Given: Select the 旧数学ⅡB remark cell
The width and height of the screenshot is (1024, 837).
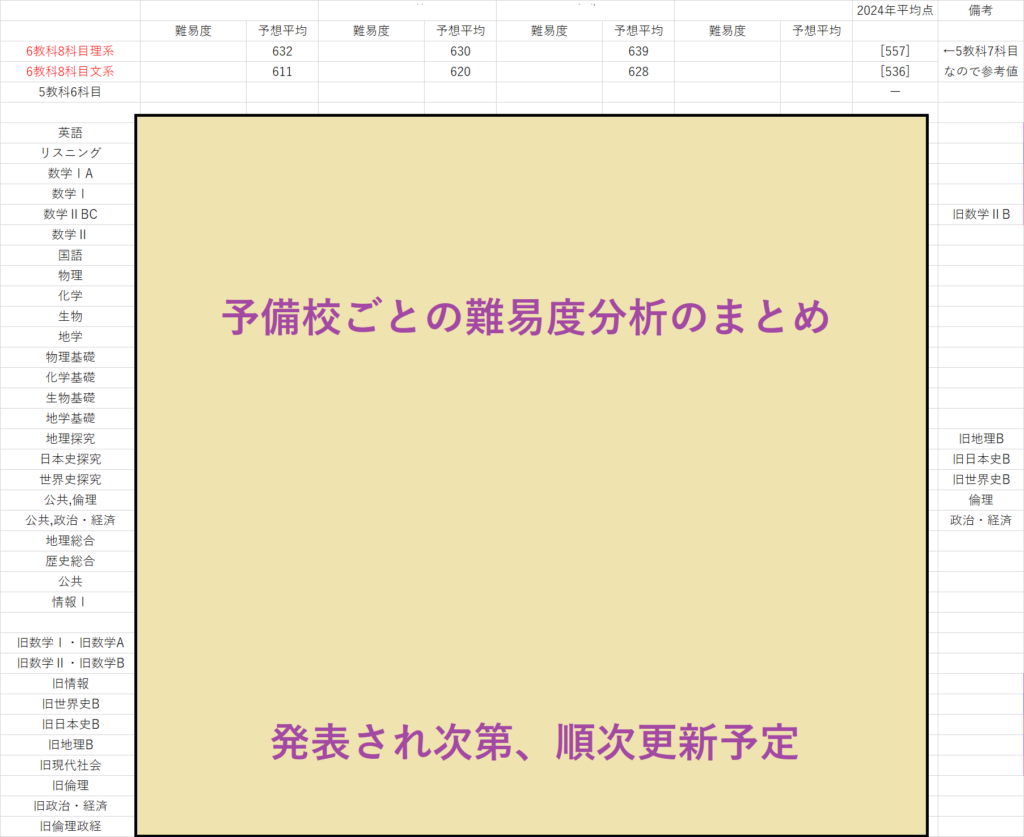Looking at the screenshot, I should tap(983, 213).
